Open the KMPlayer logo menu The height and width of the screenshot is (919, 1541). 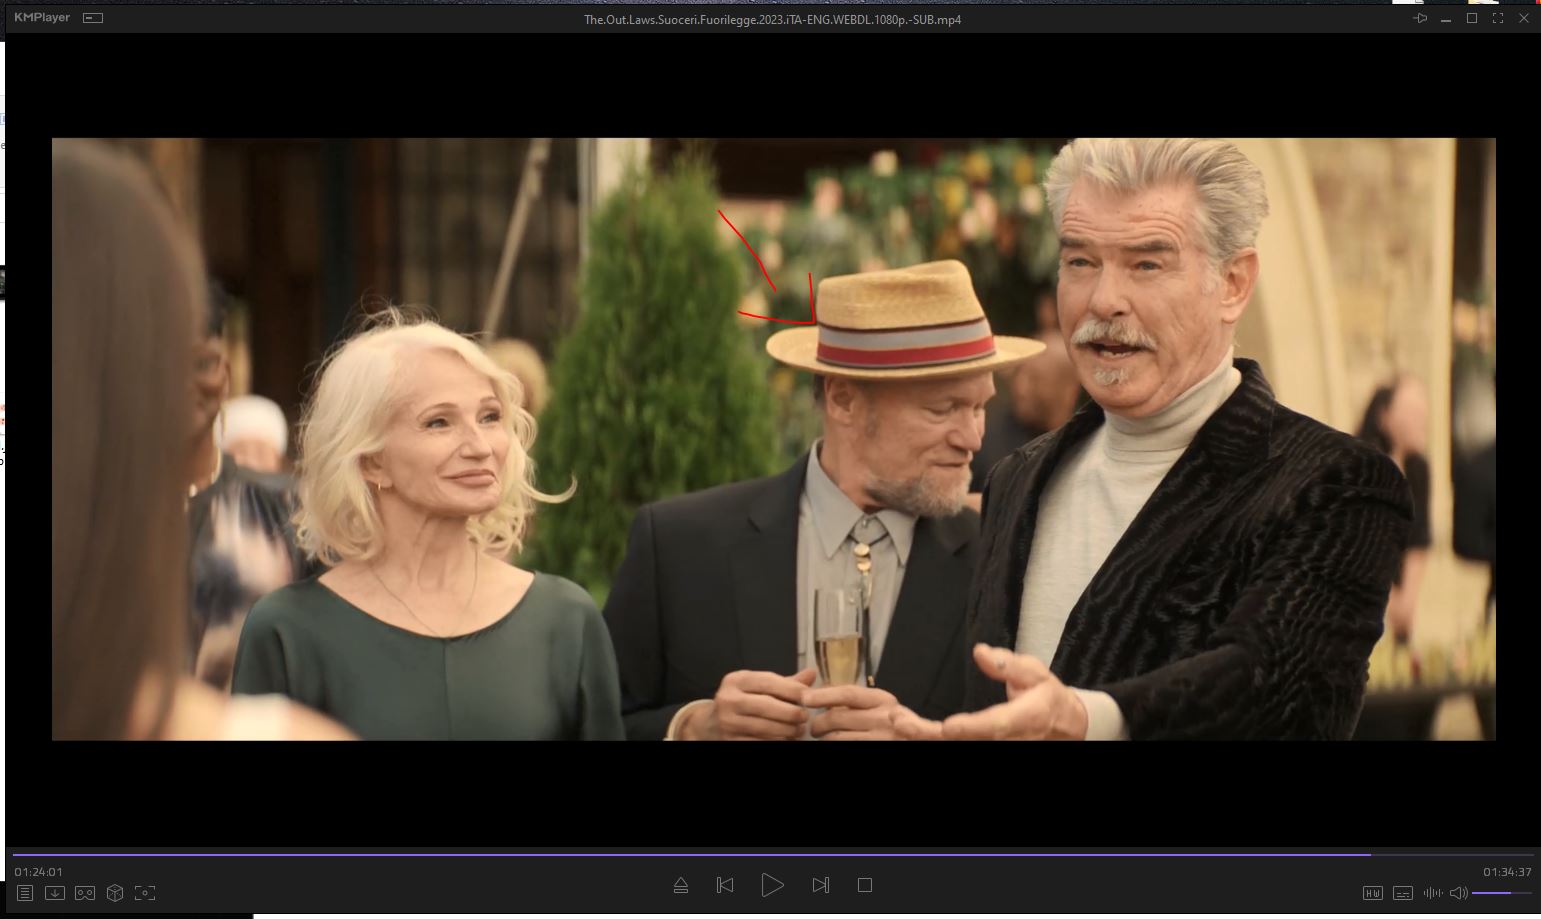click(42, 18)
